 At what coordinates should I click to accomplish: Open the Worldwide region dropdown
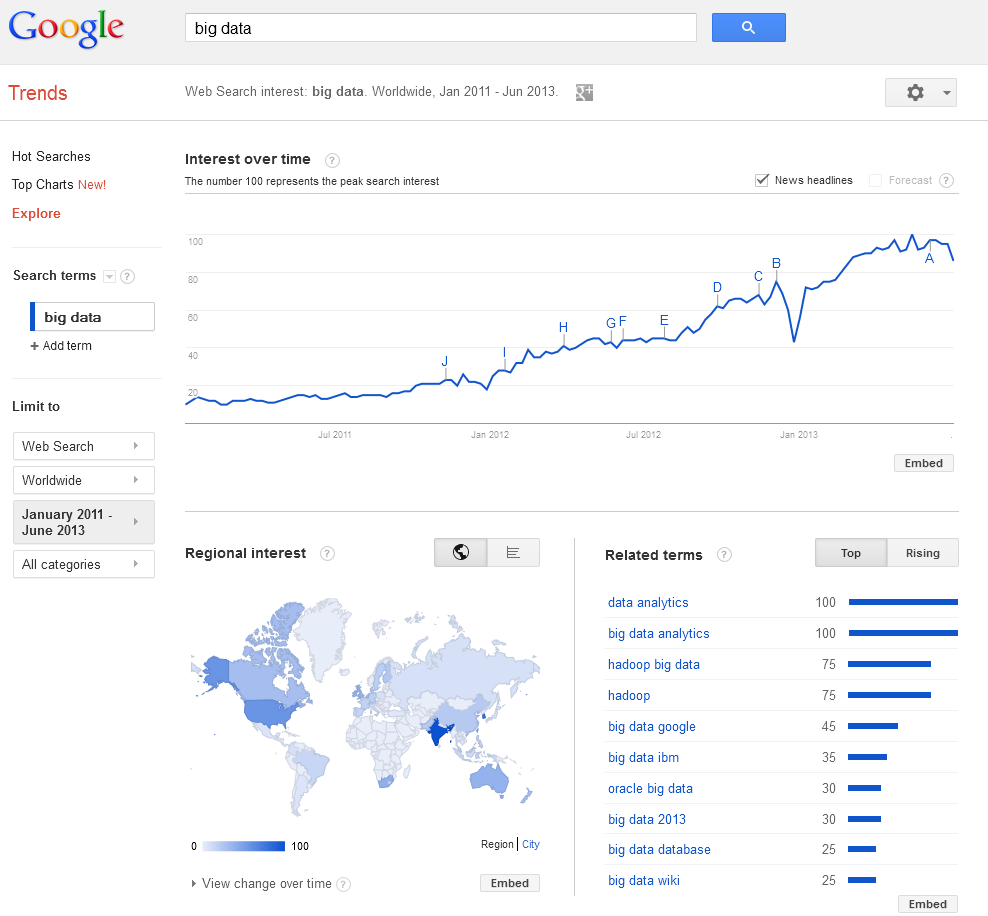(83, 480)
